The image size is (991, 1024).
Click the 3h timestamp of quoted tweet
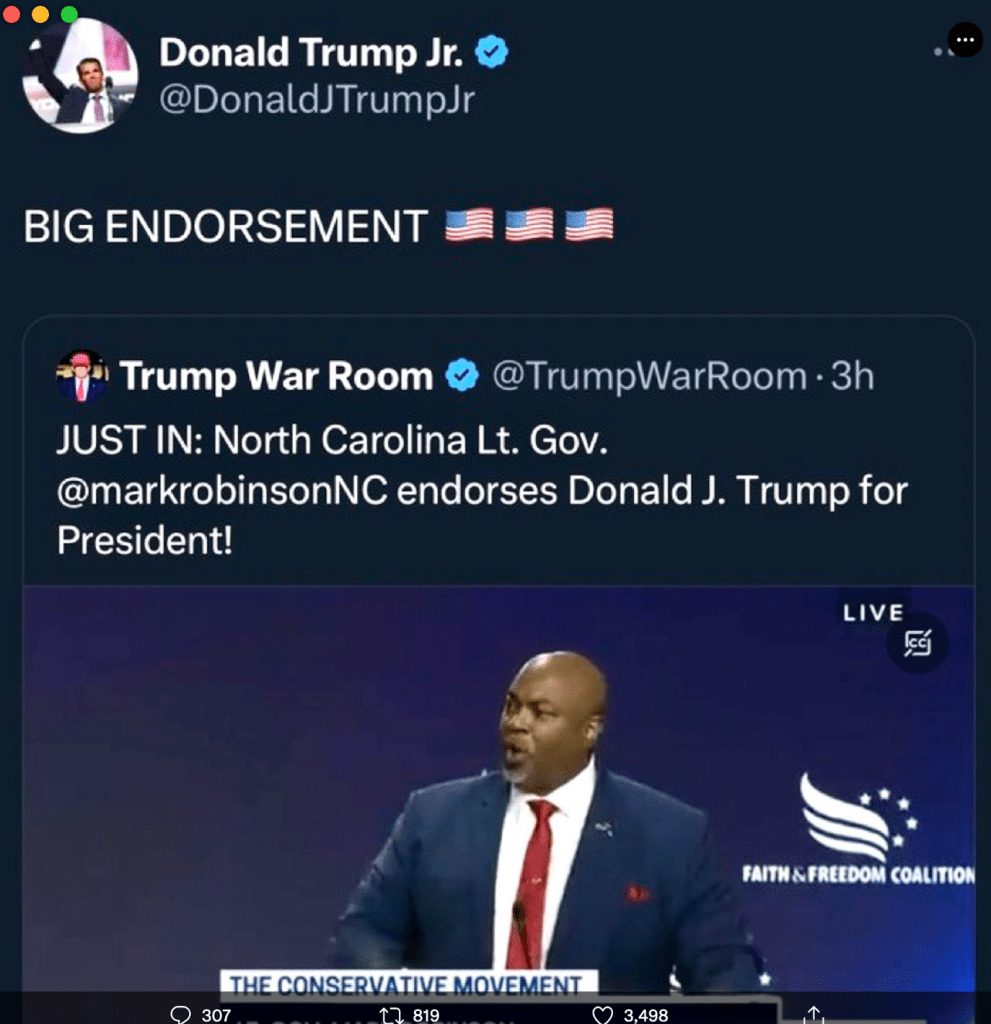(853, 376)
